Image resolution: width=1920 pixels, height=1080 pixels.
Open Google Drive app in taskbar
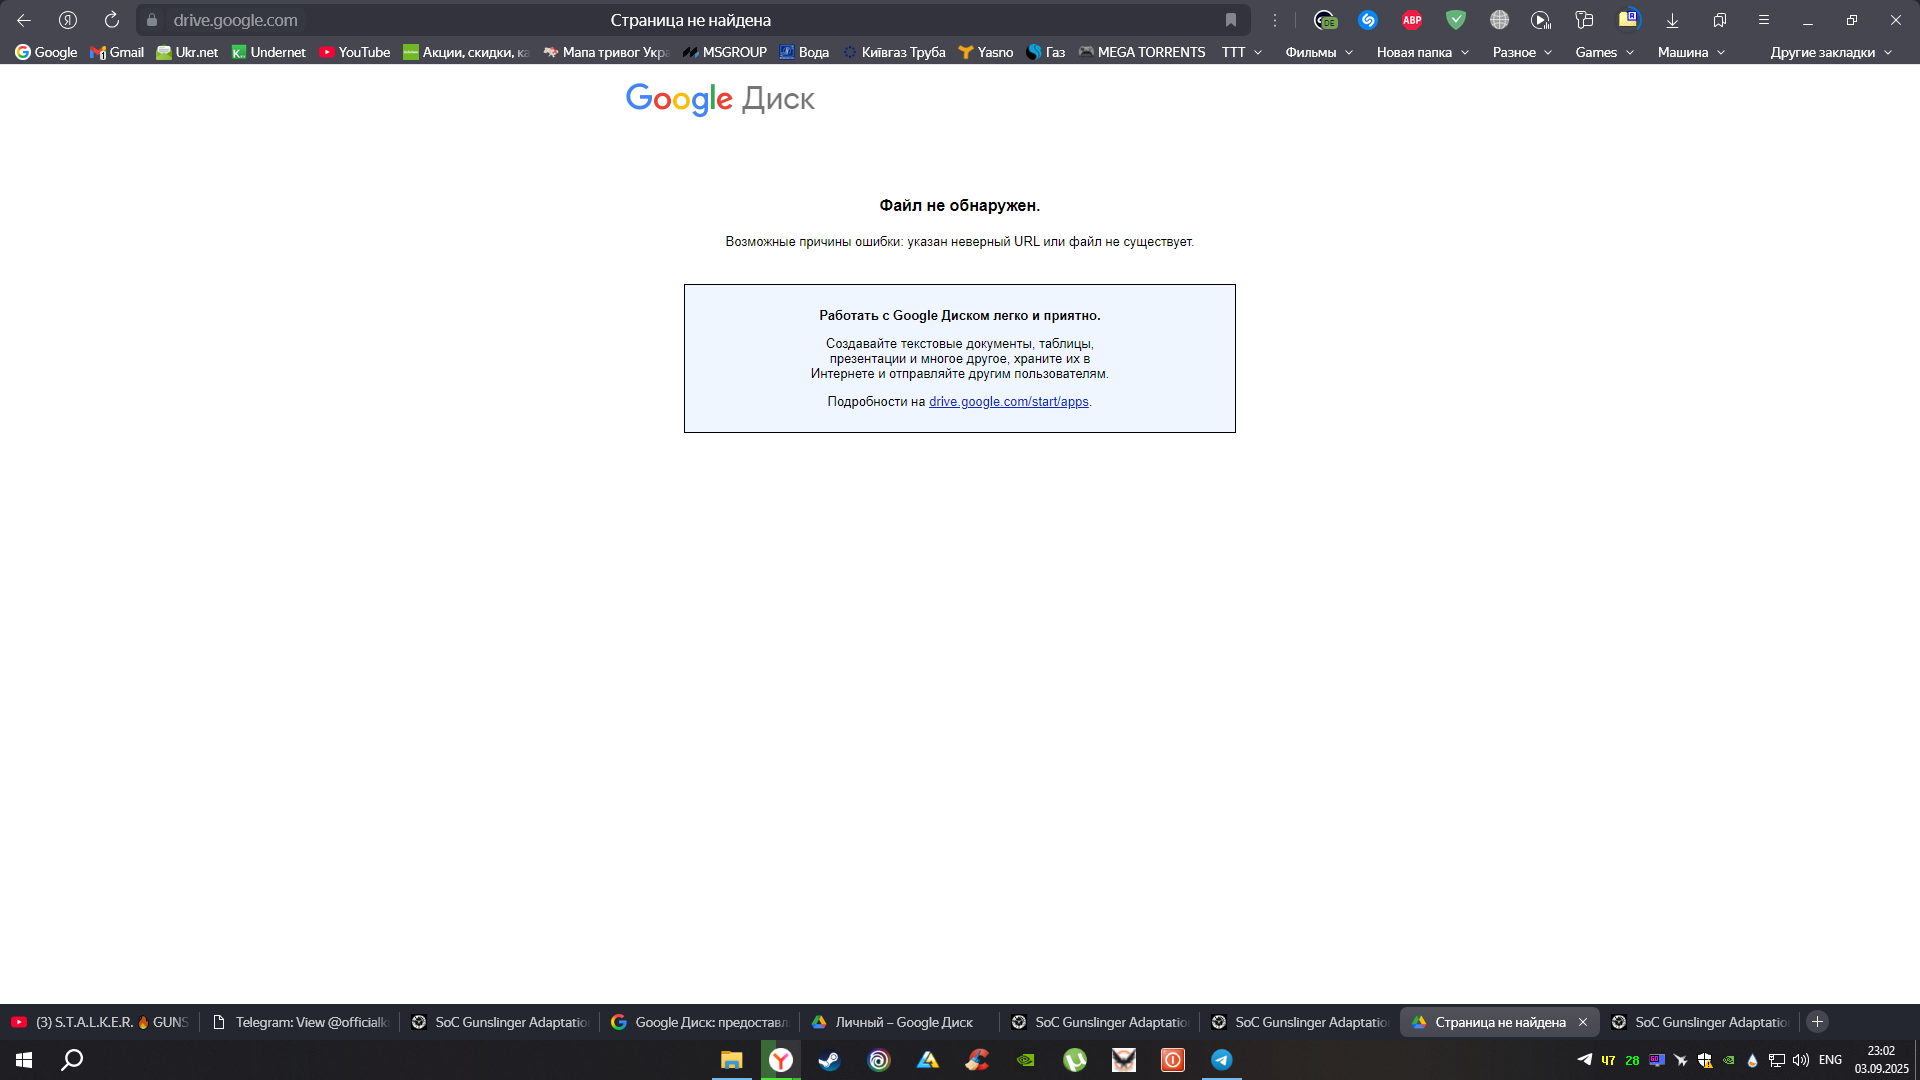pos(928,1060)
